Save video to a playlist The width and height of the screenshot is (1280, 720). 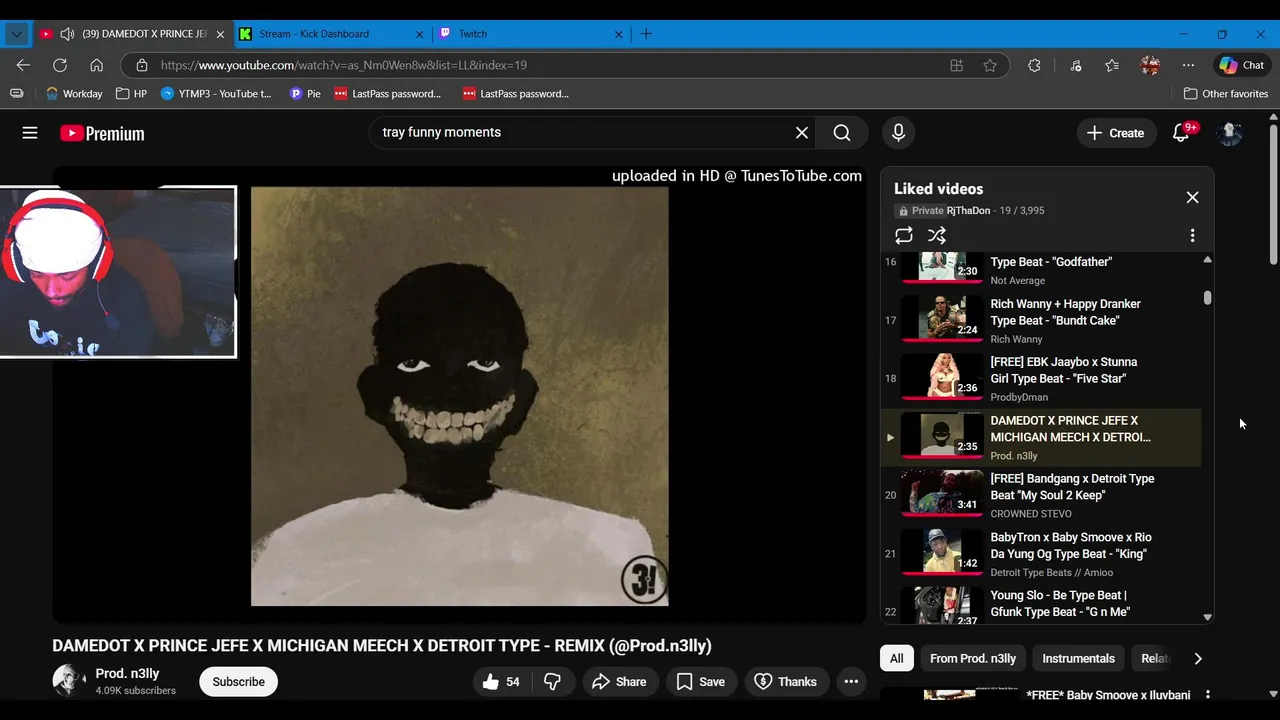[x=700, y=682]
